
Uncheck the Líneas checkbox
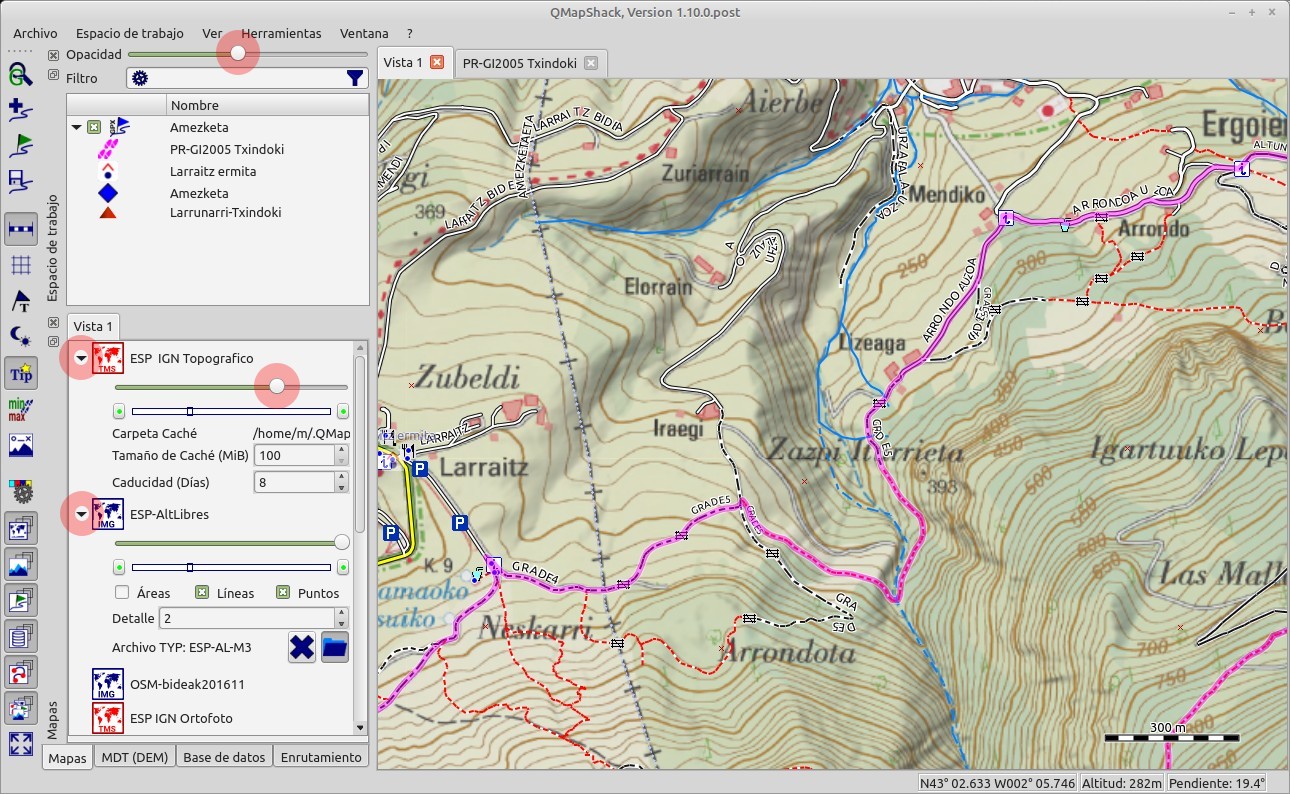[x=201, y=592]
